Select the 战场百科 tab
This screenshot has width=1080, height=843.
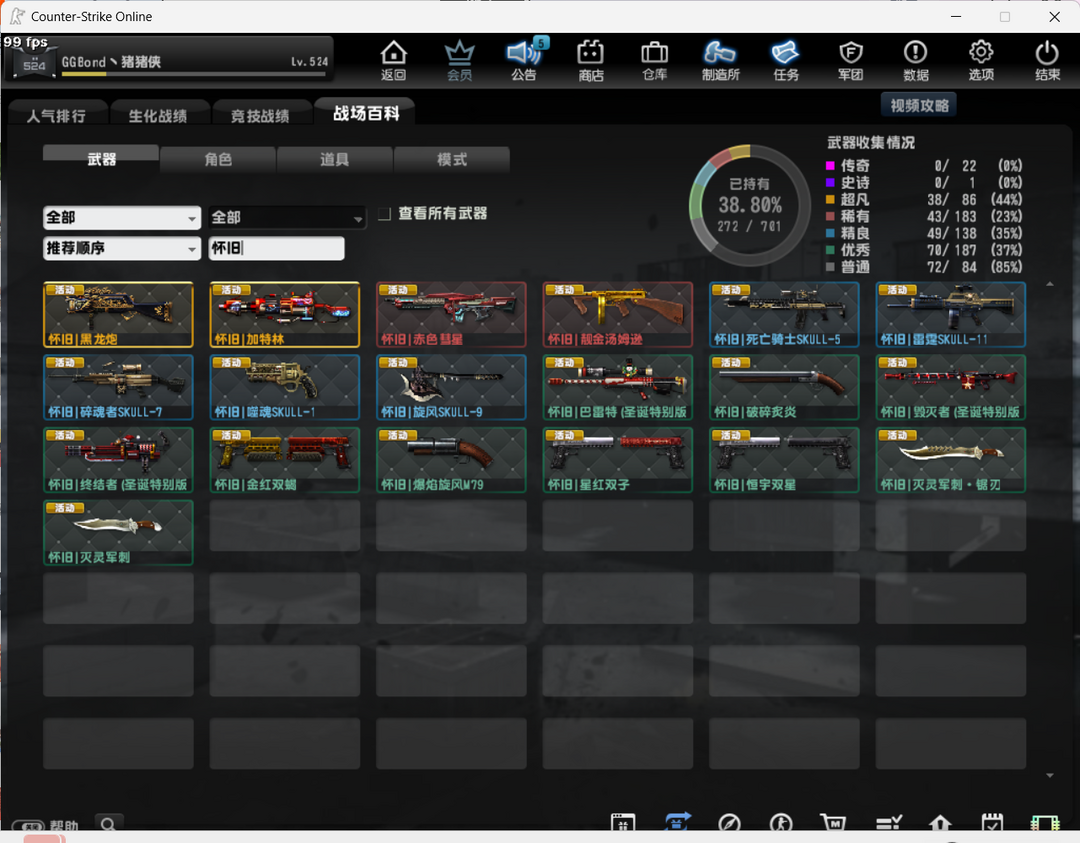[x=366, y=113]
